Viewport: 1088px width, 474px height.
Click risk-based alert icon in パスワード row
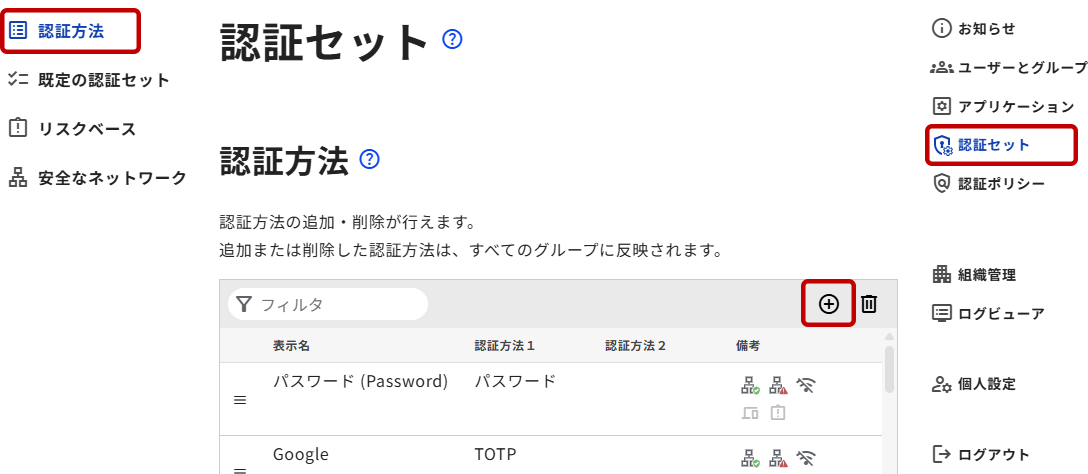[x=778, y=412]
